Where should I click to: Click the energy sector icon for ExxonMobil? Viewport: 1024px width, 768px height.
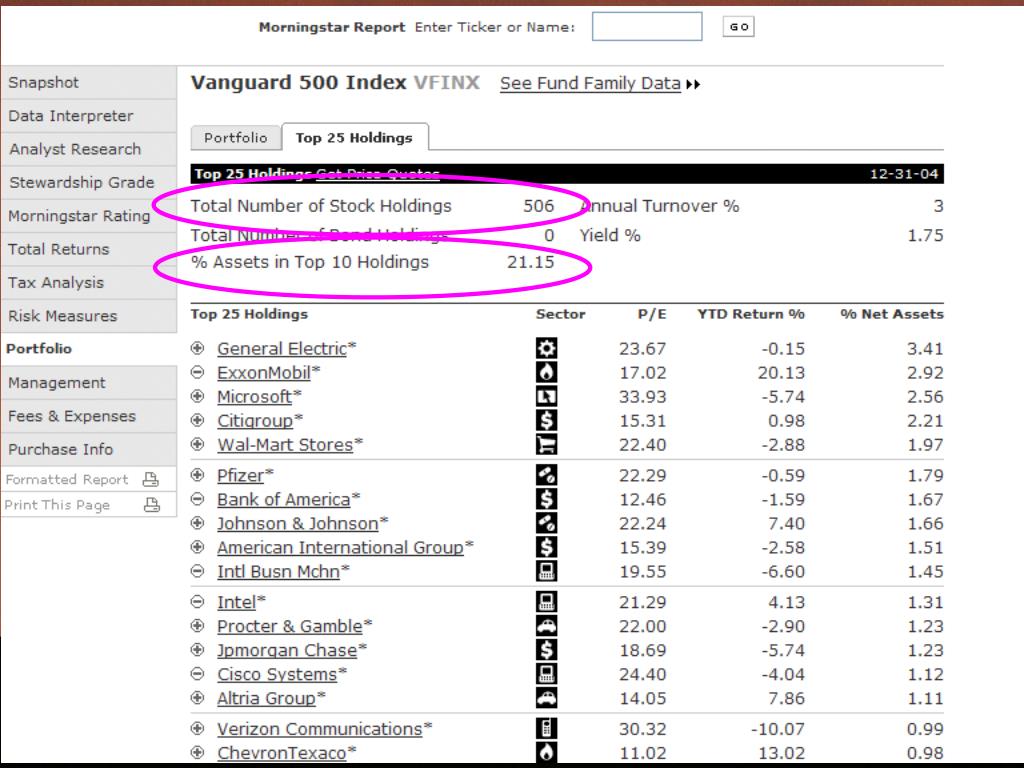[547, 372]
